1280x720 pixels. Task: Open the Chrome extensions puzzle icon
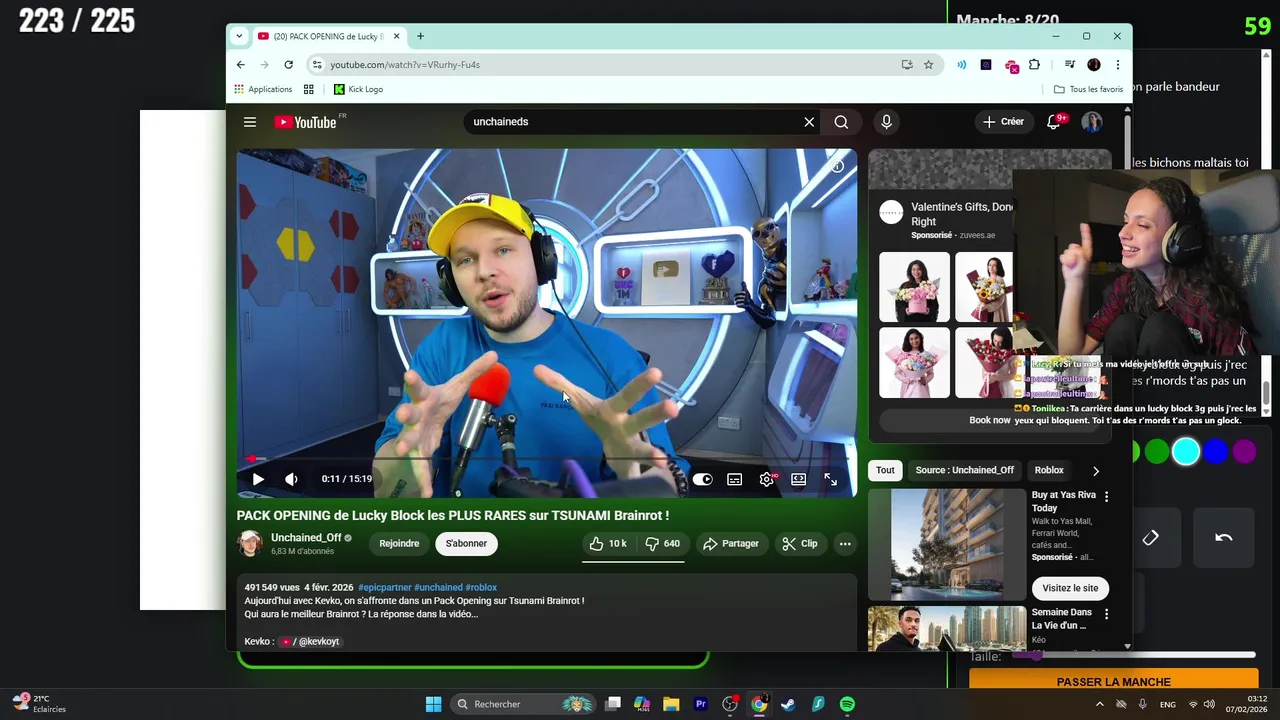1034,64
